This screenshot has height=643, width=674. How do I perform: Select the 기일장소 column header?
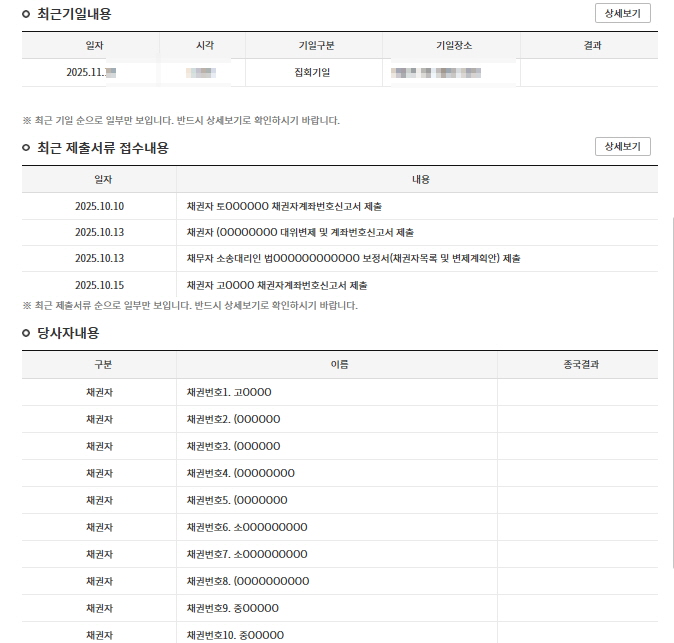(x=451, y=46)
